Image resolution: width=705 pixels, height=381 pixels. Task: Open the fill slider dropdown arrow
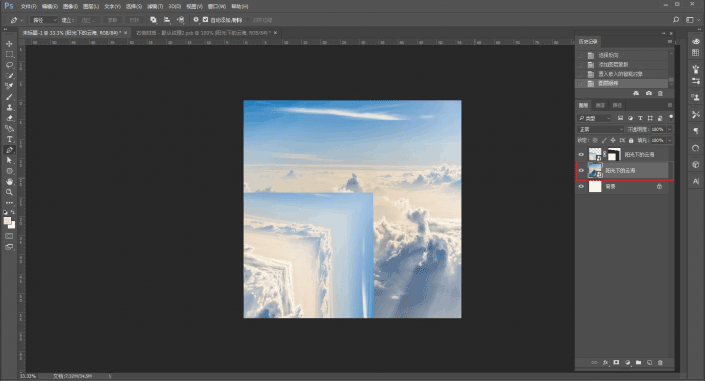[x=669, y=140]
